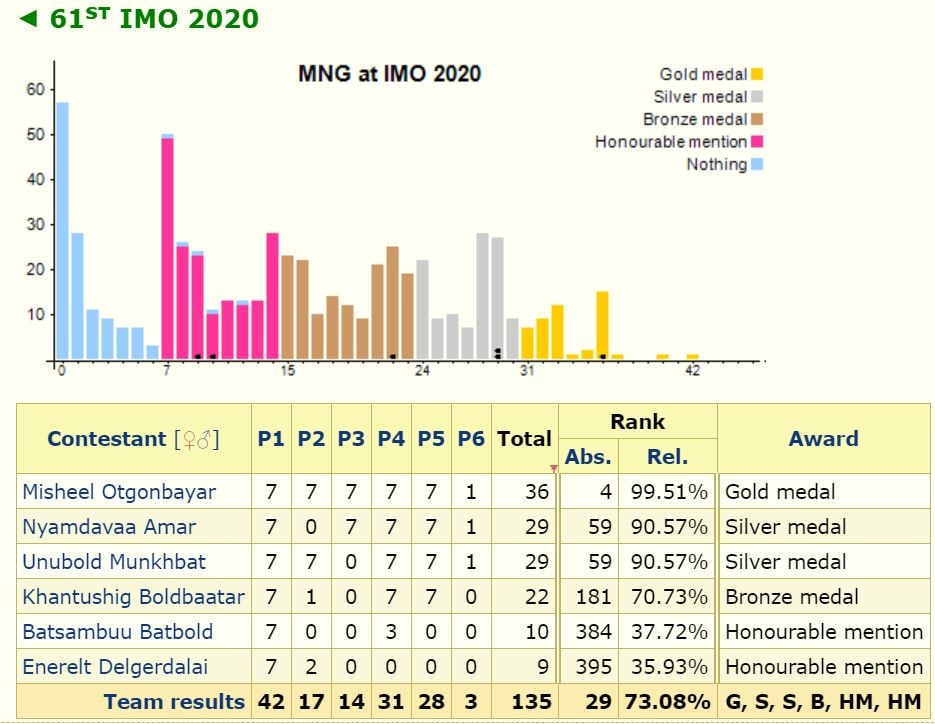Open Nyamdavaa Amar's profile link
Screen dimensions: 935x724
[x=109, y=527]
